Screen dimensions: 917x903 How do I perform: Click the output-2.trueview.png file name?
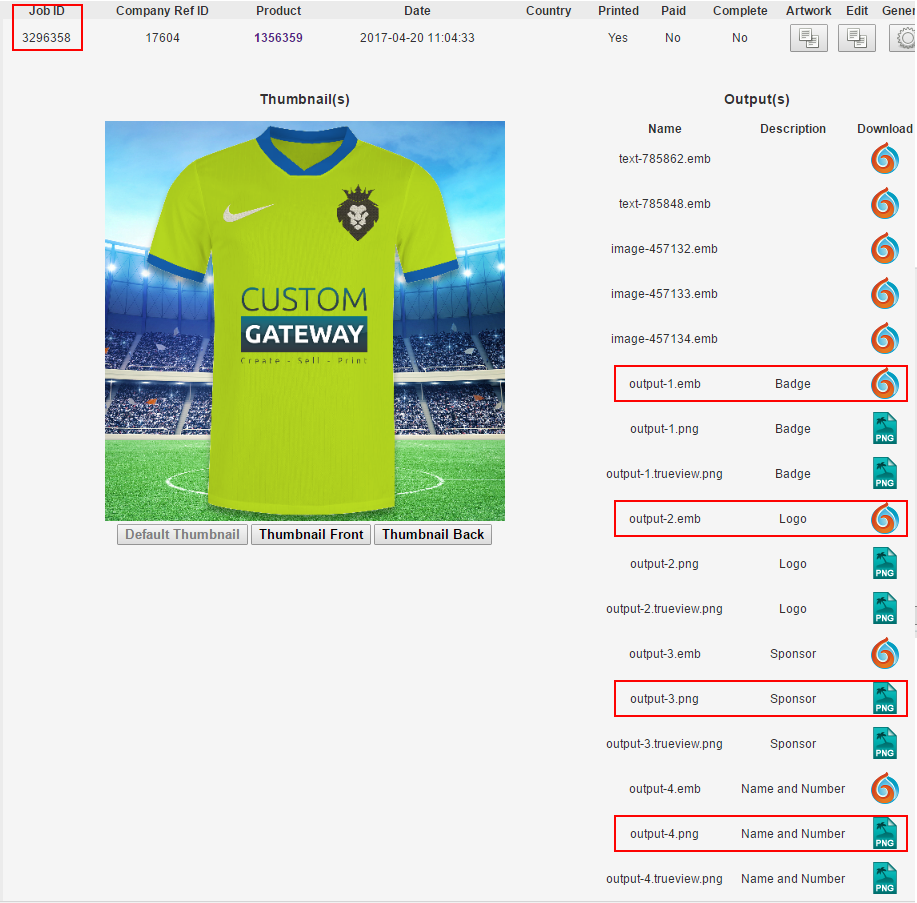(x=664, y=609)
